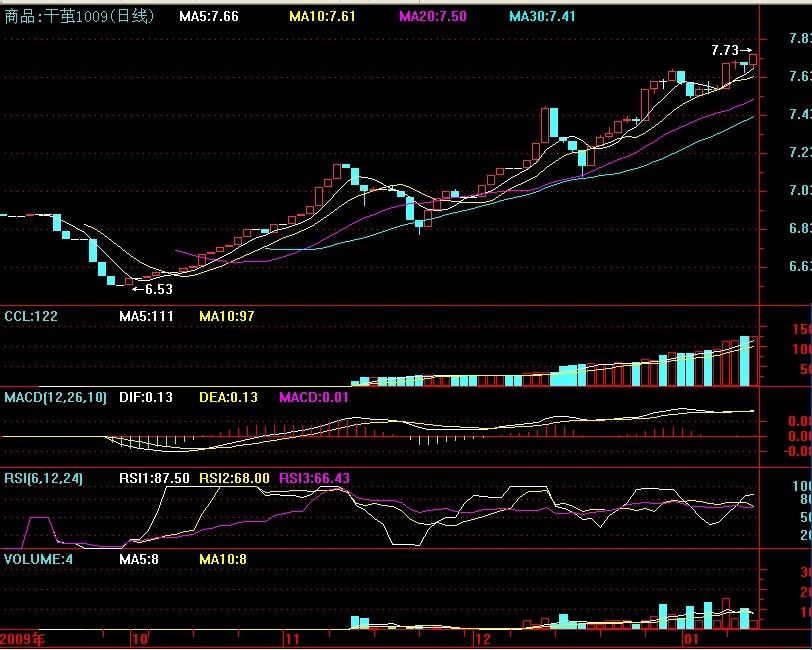Viewport: 812px width, 650px height.
Task: Select month 12 on the time axis
Action: [x=483, y=638]
